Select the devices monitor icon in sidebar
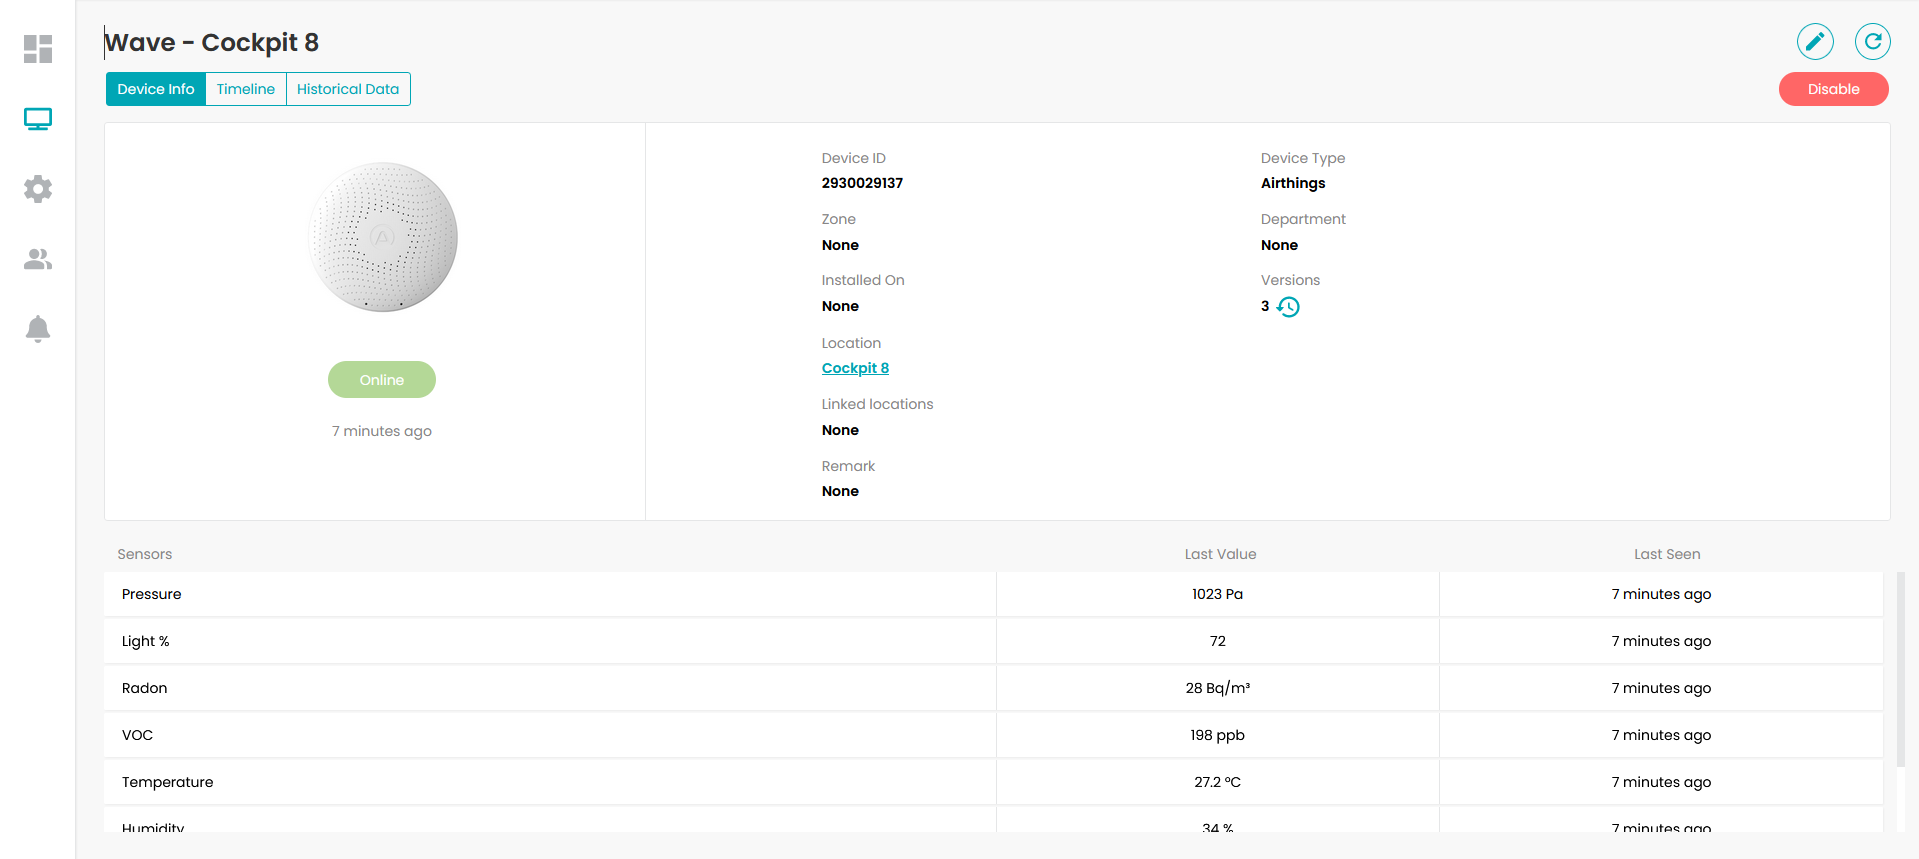This screenshot has height=859, width=1919. tap(38, 119)
